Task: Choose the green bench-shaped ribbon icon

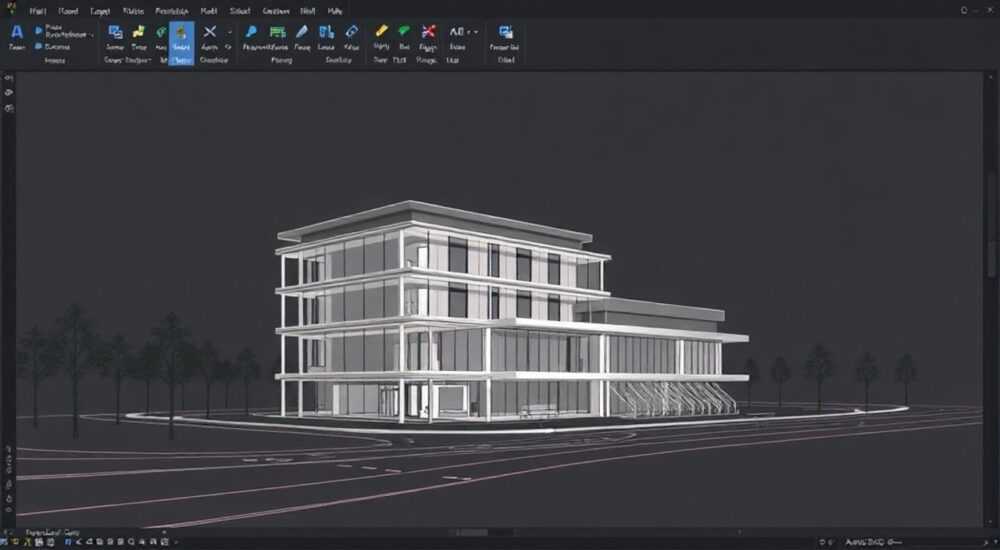Action: tap(277, 31)
